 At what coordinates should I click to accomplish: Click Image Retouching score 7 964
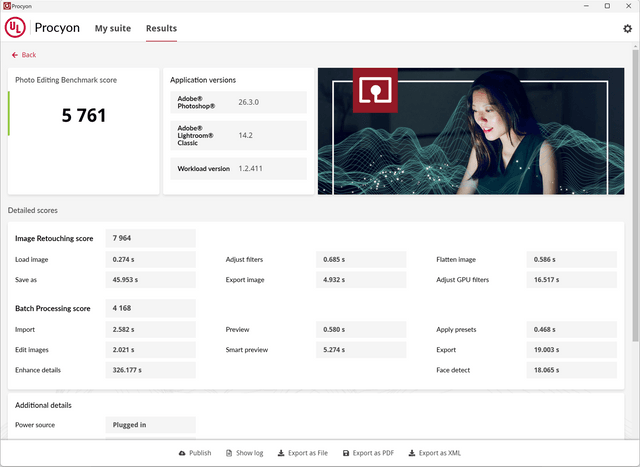[151, 238]
